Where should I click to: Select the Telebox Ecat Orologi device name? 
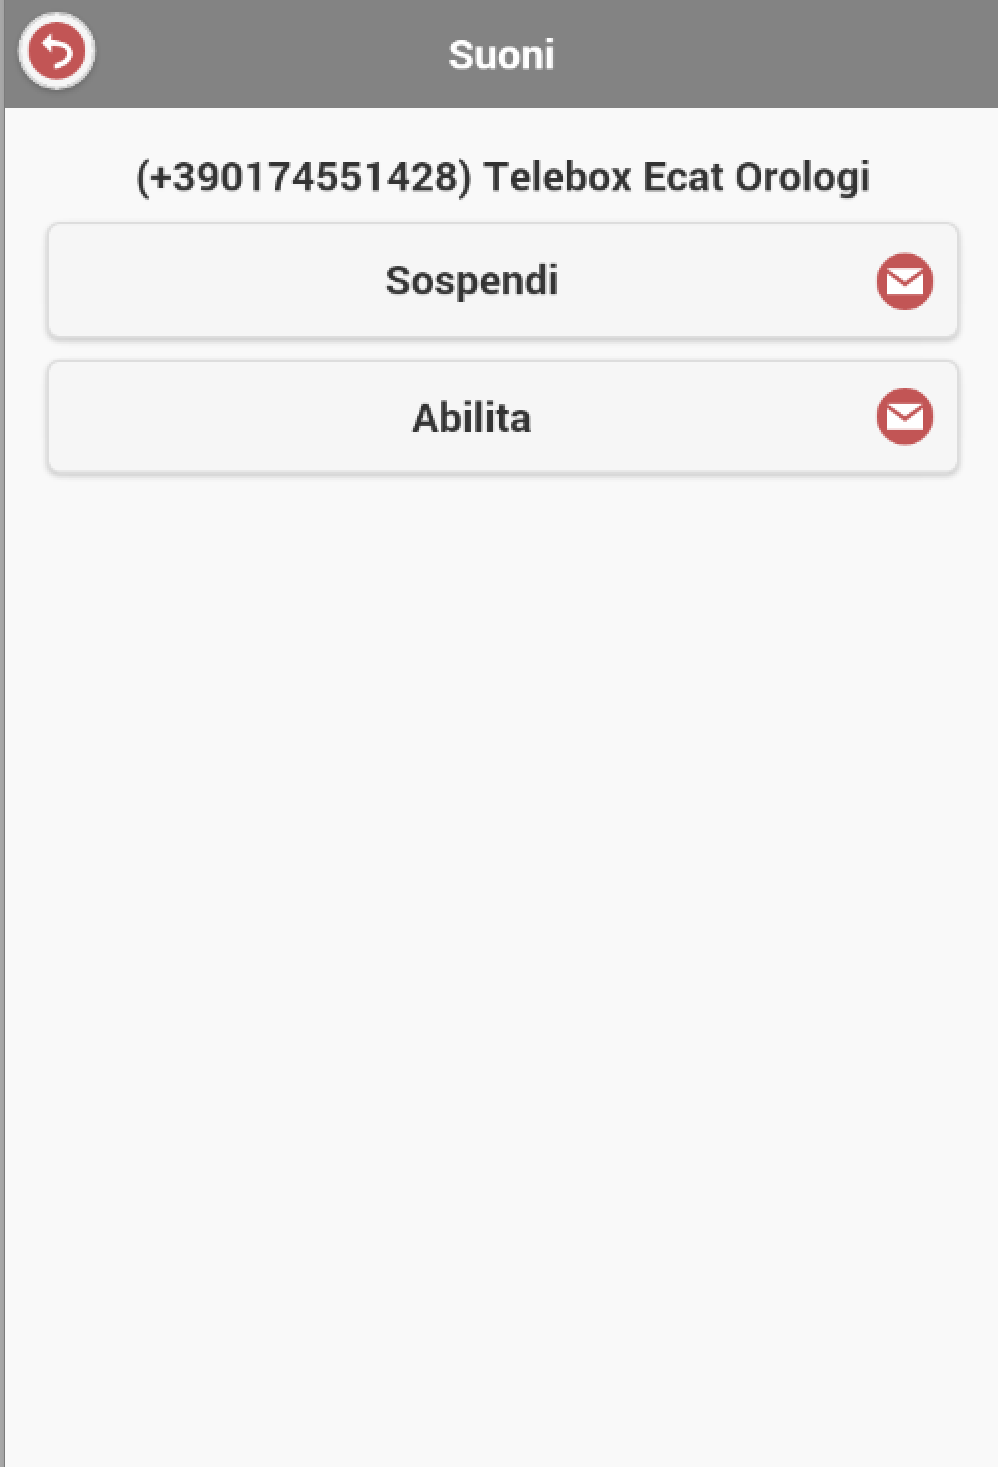(x=677, y=177)
